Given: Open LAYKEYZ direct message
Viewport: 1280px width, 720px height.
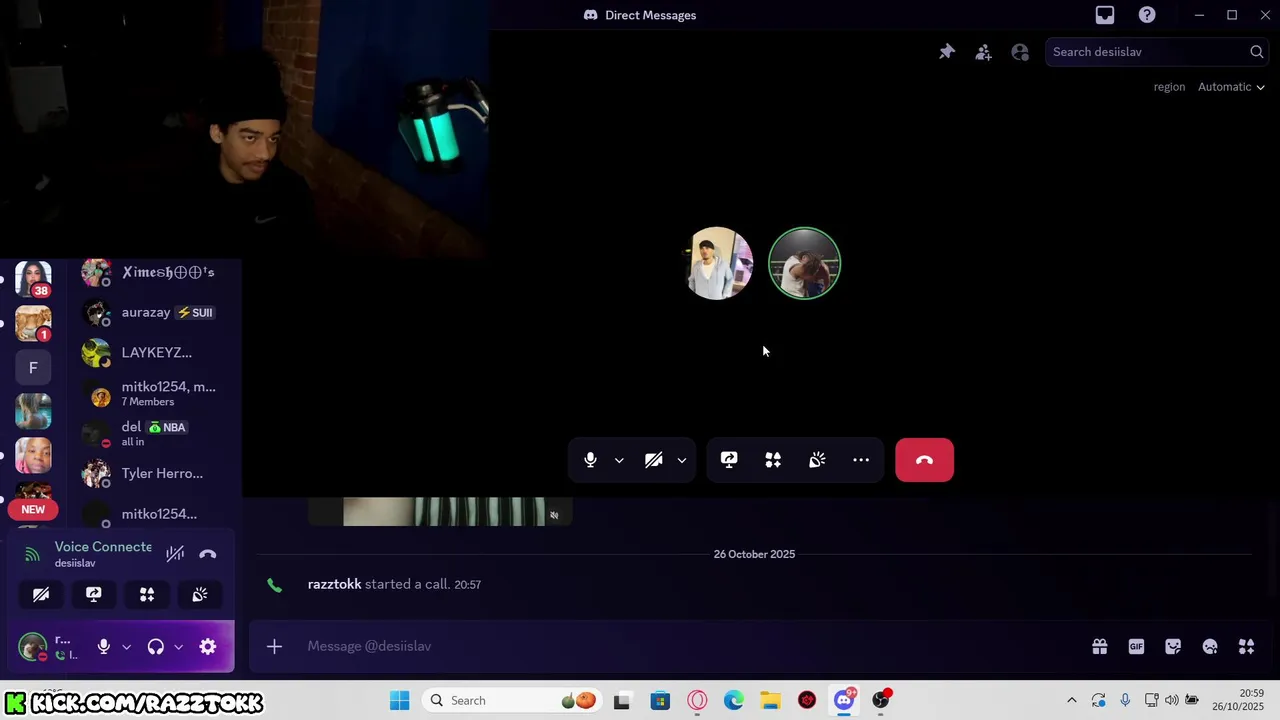Looking at the screenshot, I should pos(156,352).
